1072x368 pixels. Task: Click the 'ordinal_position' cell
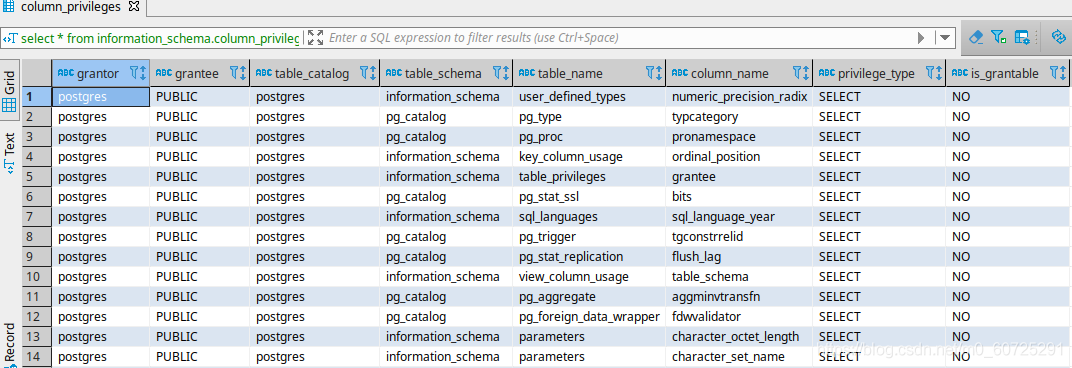pos(740,157)
